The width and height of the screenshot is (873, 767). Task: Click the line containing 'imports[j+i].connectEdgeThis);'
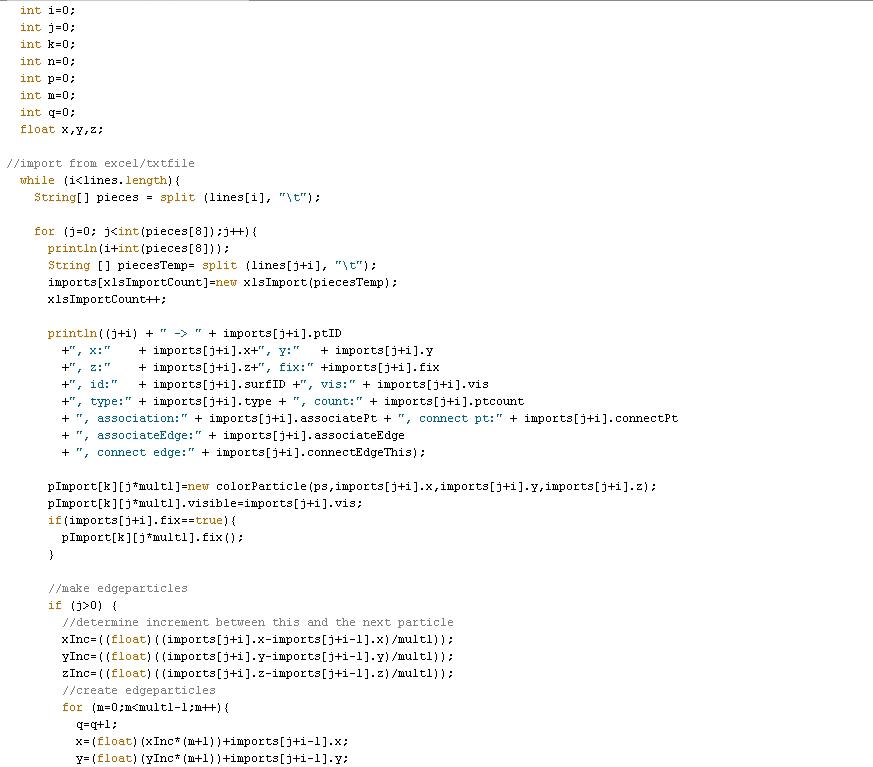[x=243, y=452]
